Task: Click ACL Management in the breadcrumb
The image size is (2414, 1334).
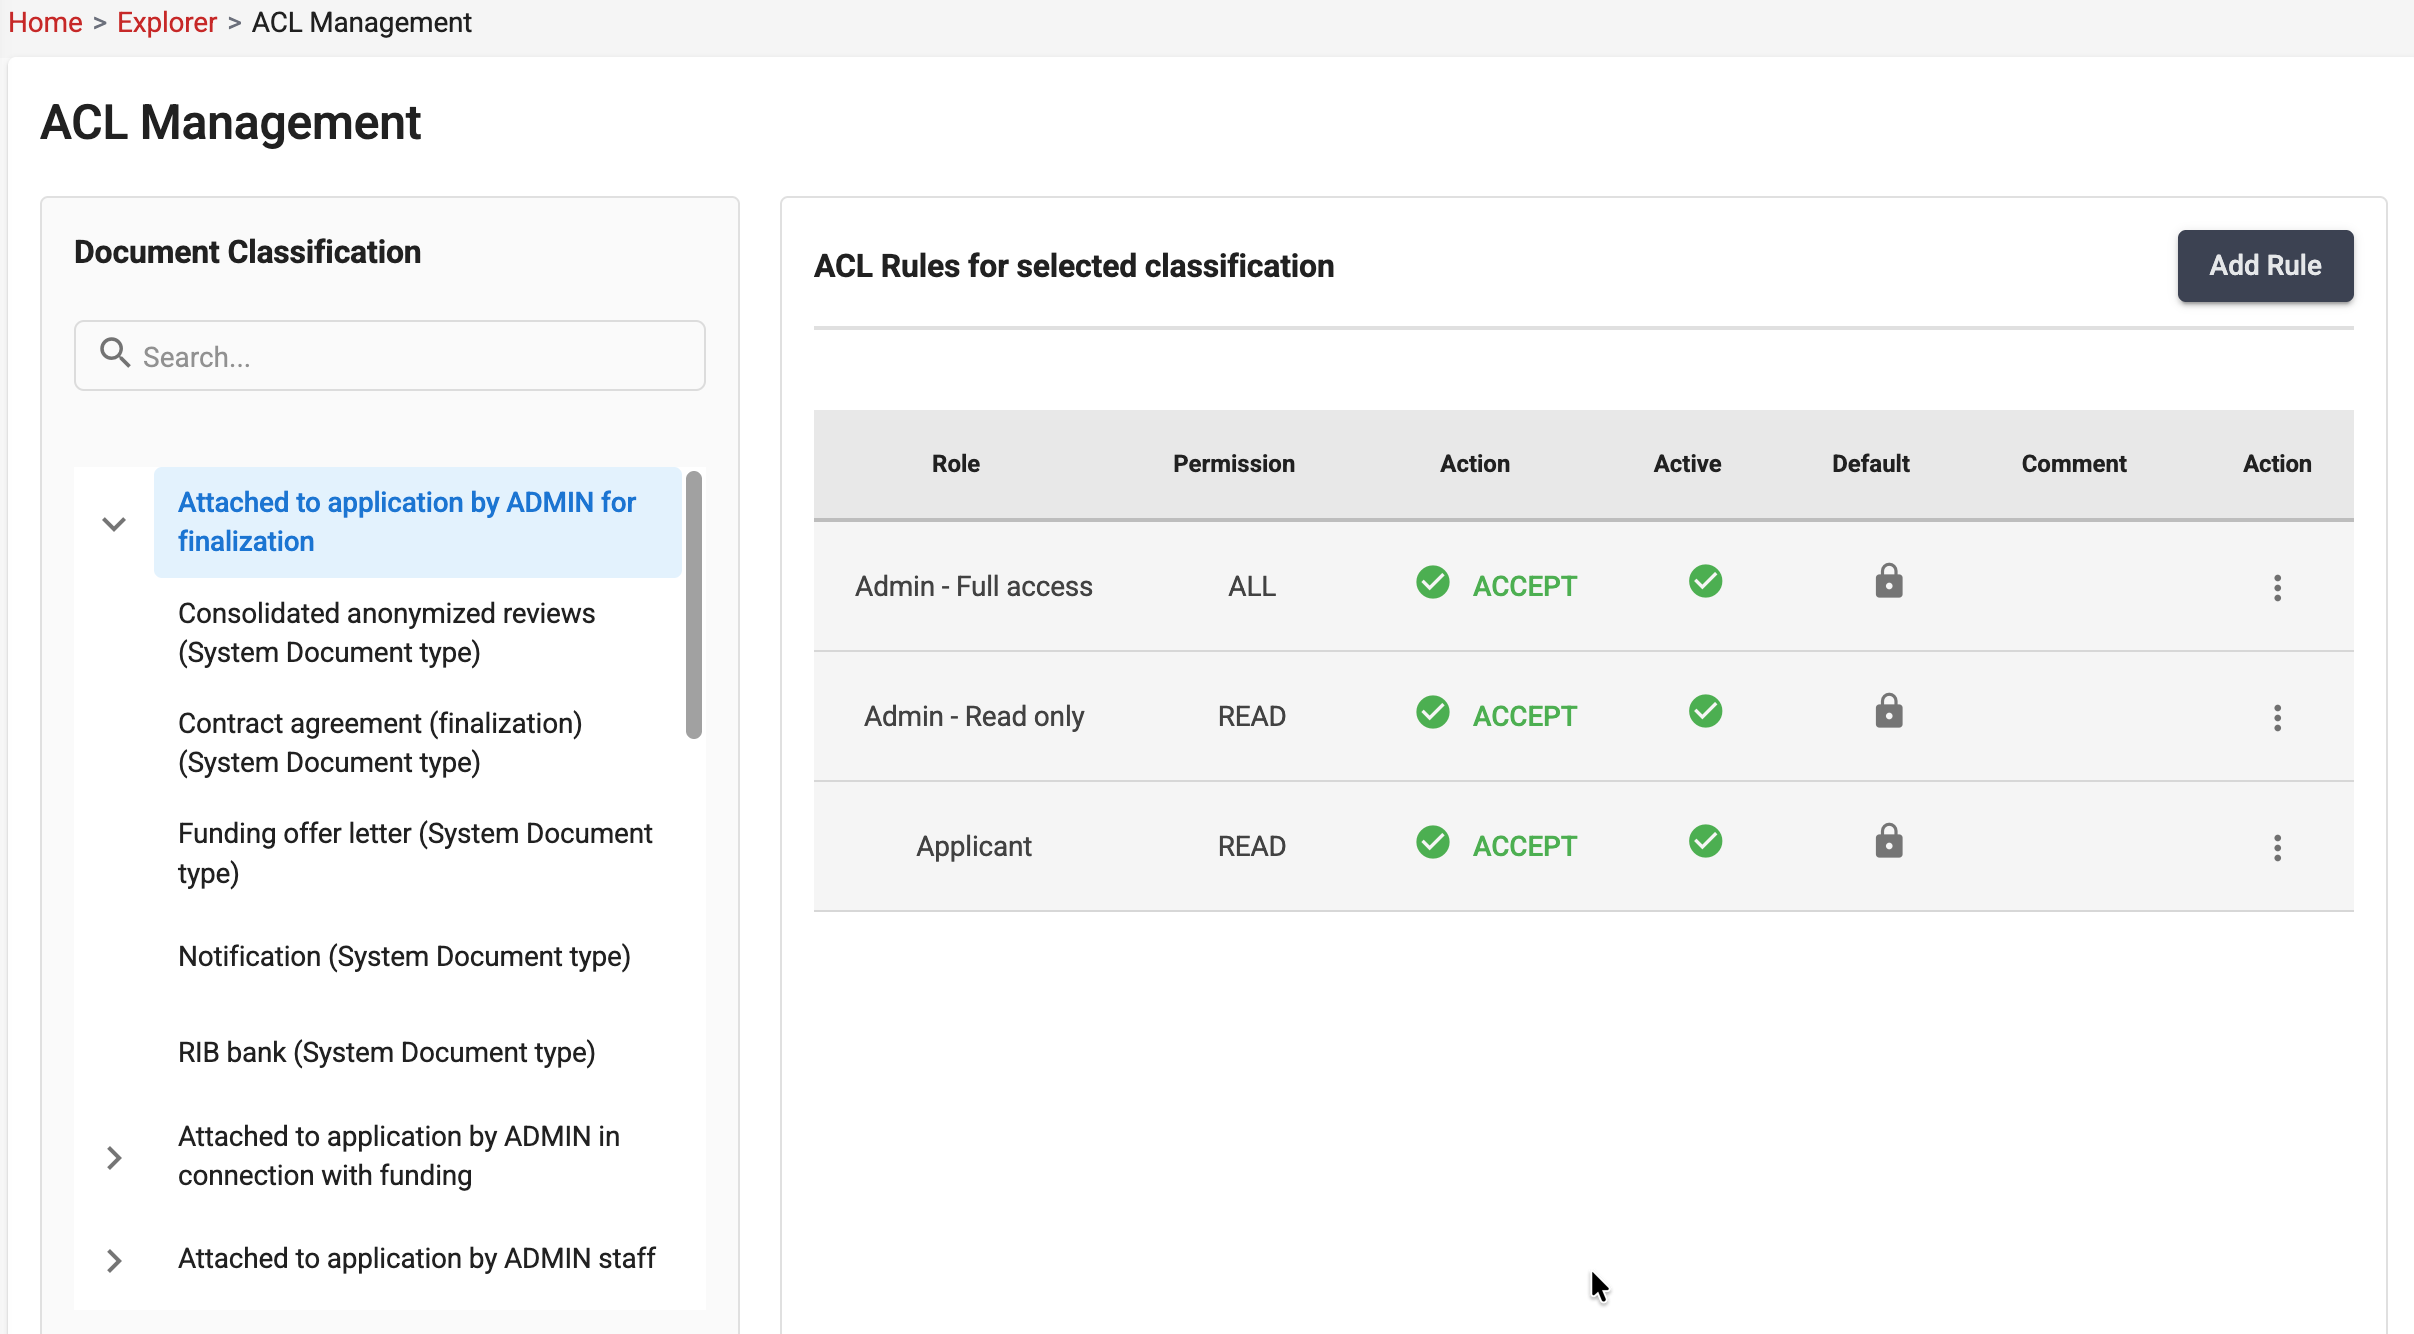Action: 361,22
